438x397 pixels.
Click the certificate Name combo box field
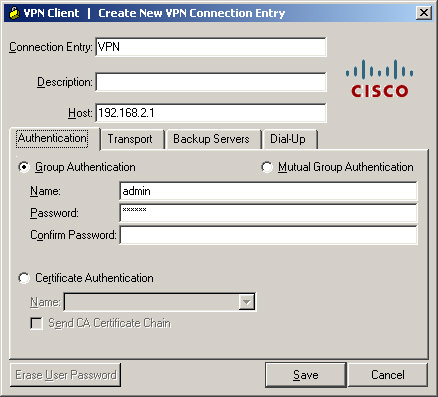click(160, 302)
